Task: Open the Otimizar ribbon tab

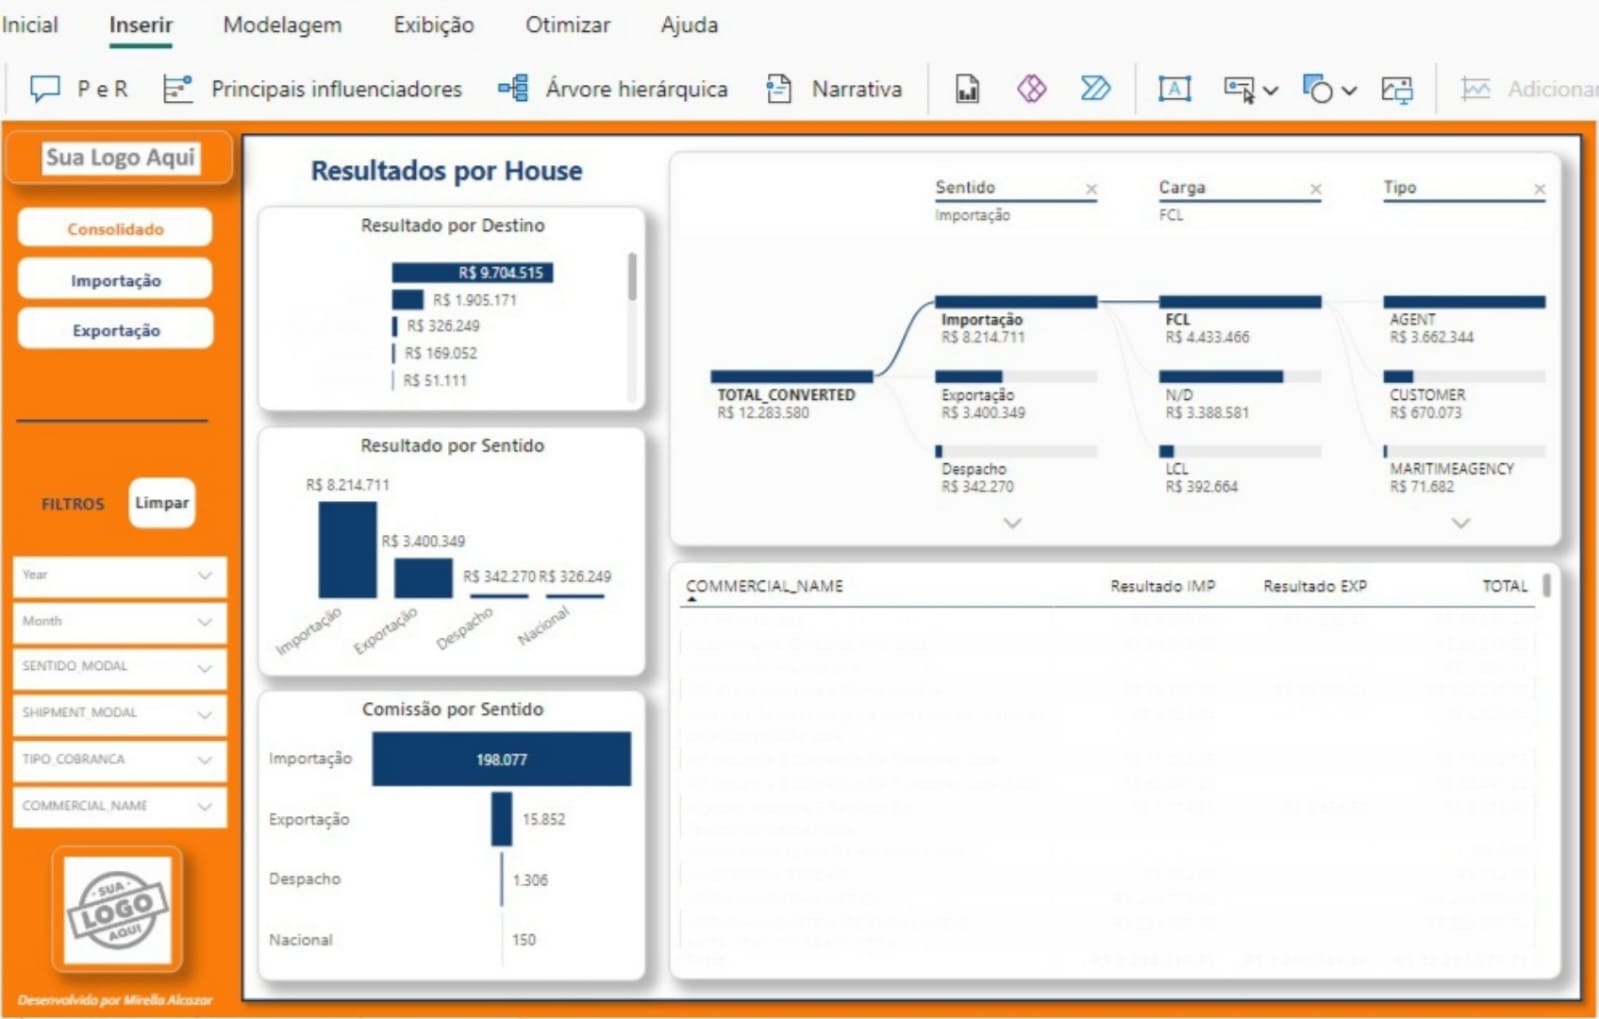Action: (x=568, y=25)
